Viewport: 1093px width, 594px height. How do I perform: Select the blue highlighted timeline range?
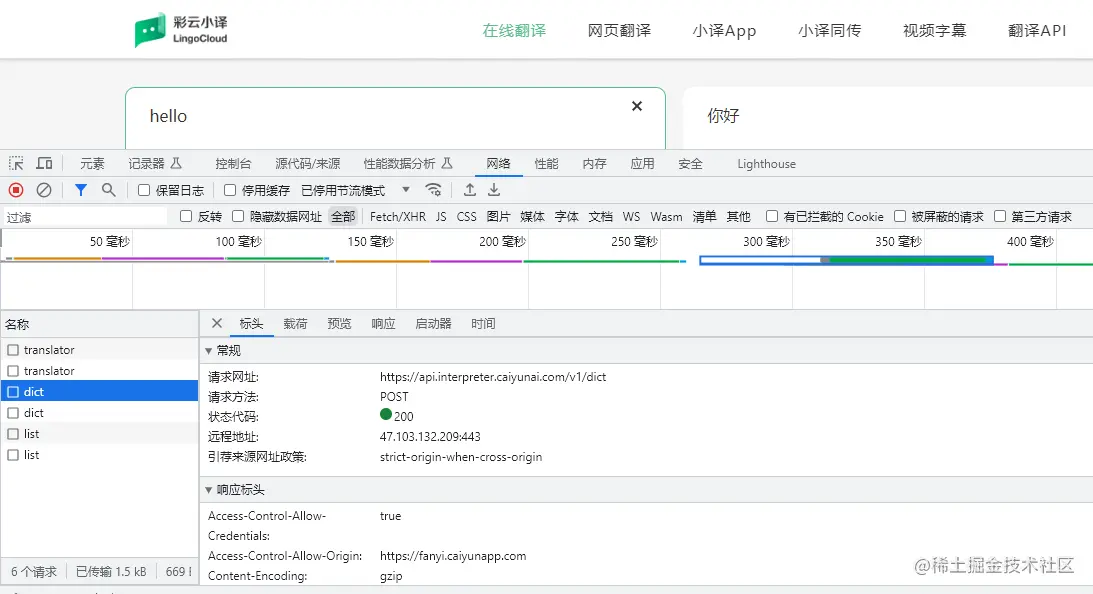[x=846, y=260]
